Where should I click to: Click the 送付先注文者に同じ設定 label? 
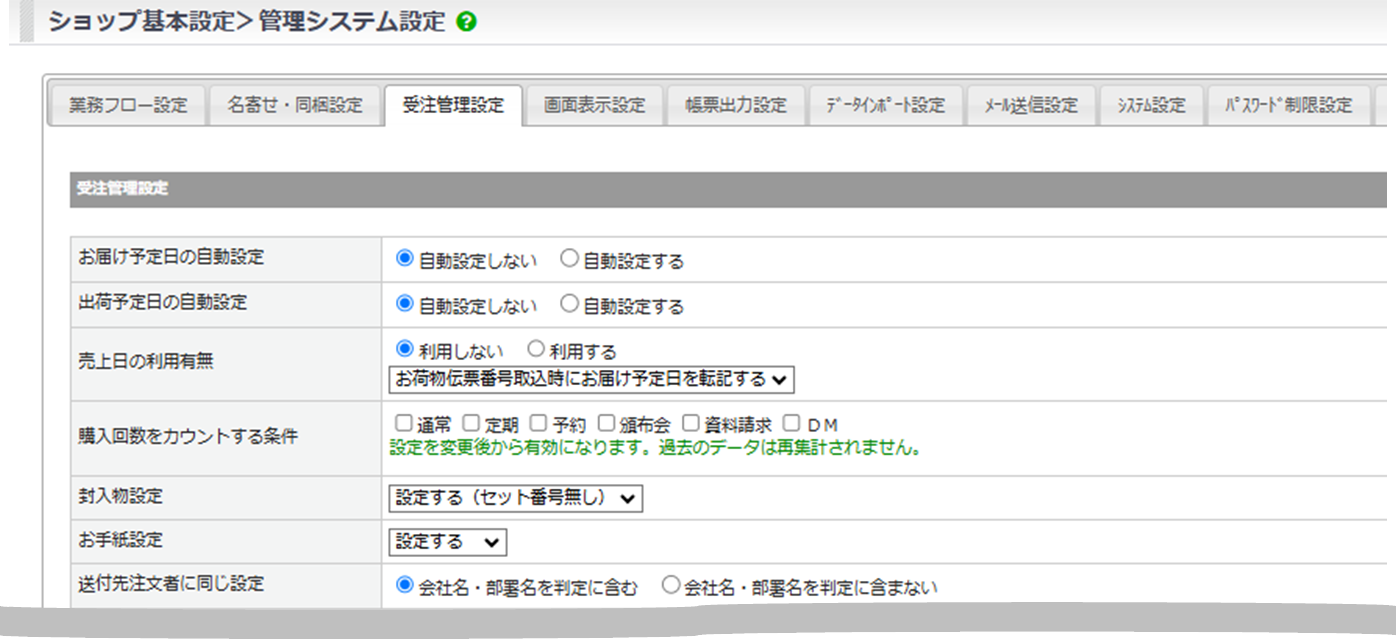171,583
